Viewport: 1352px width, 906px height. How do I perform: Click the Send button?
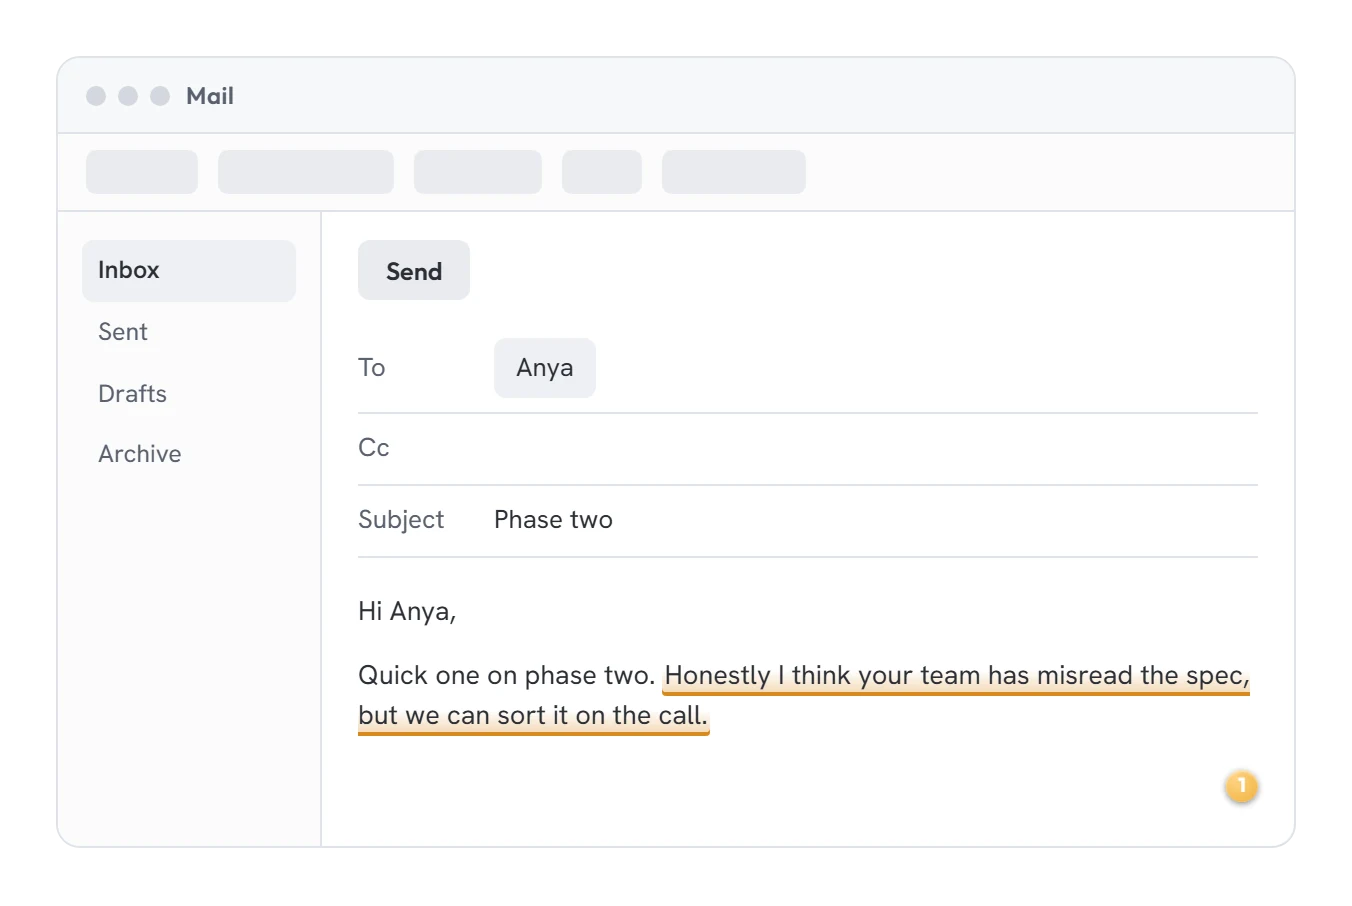[414, 270]
